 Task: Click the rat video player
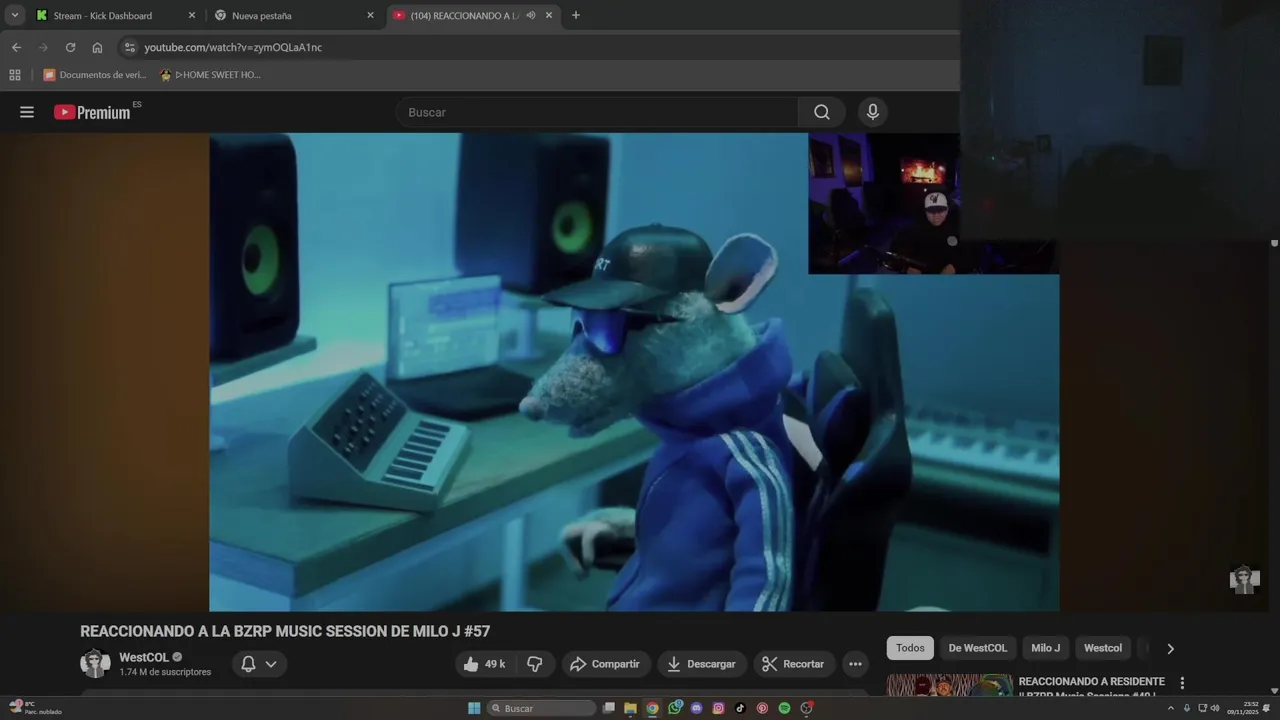634,372
